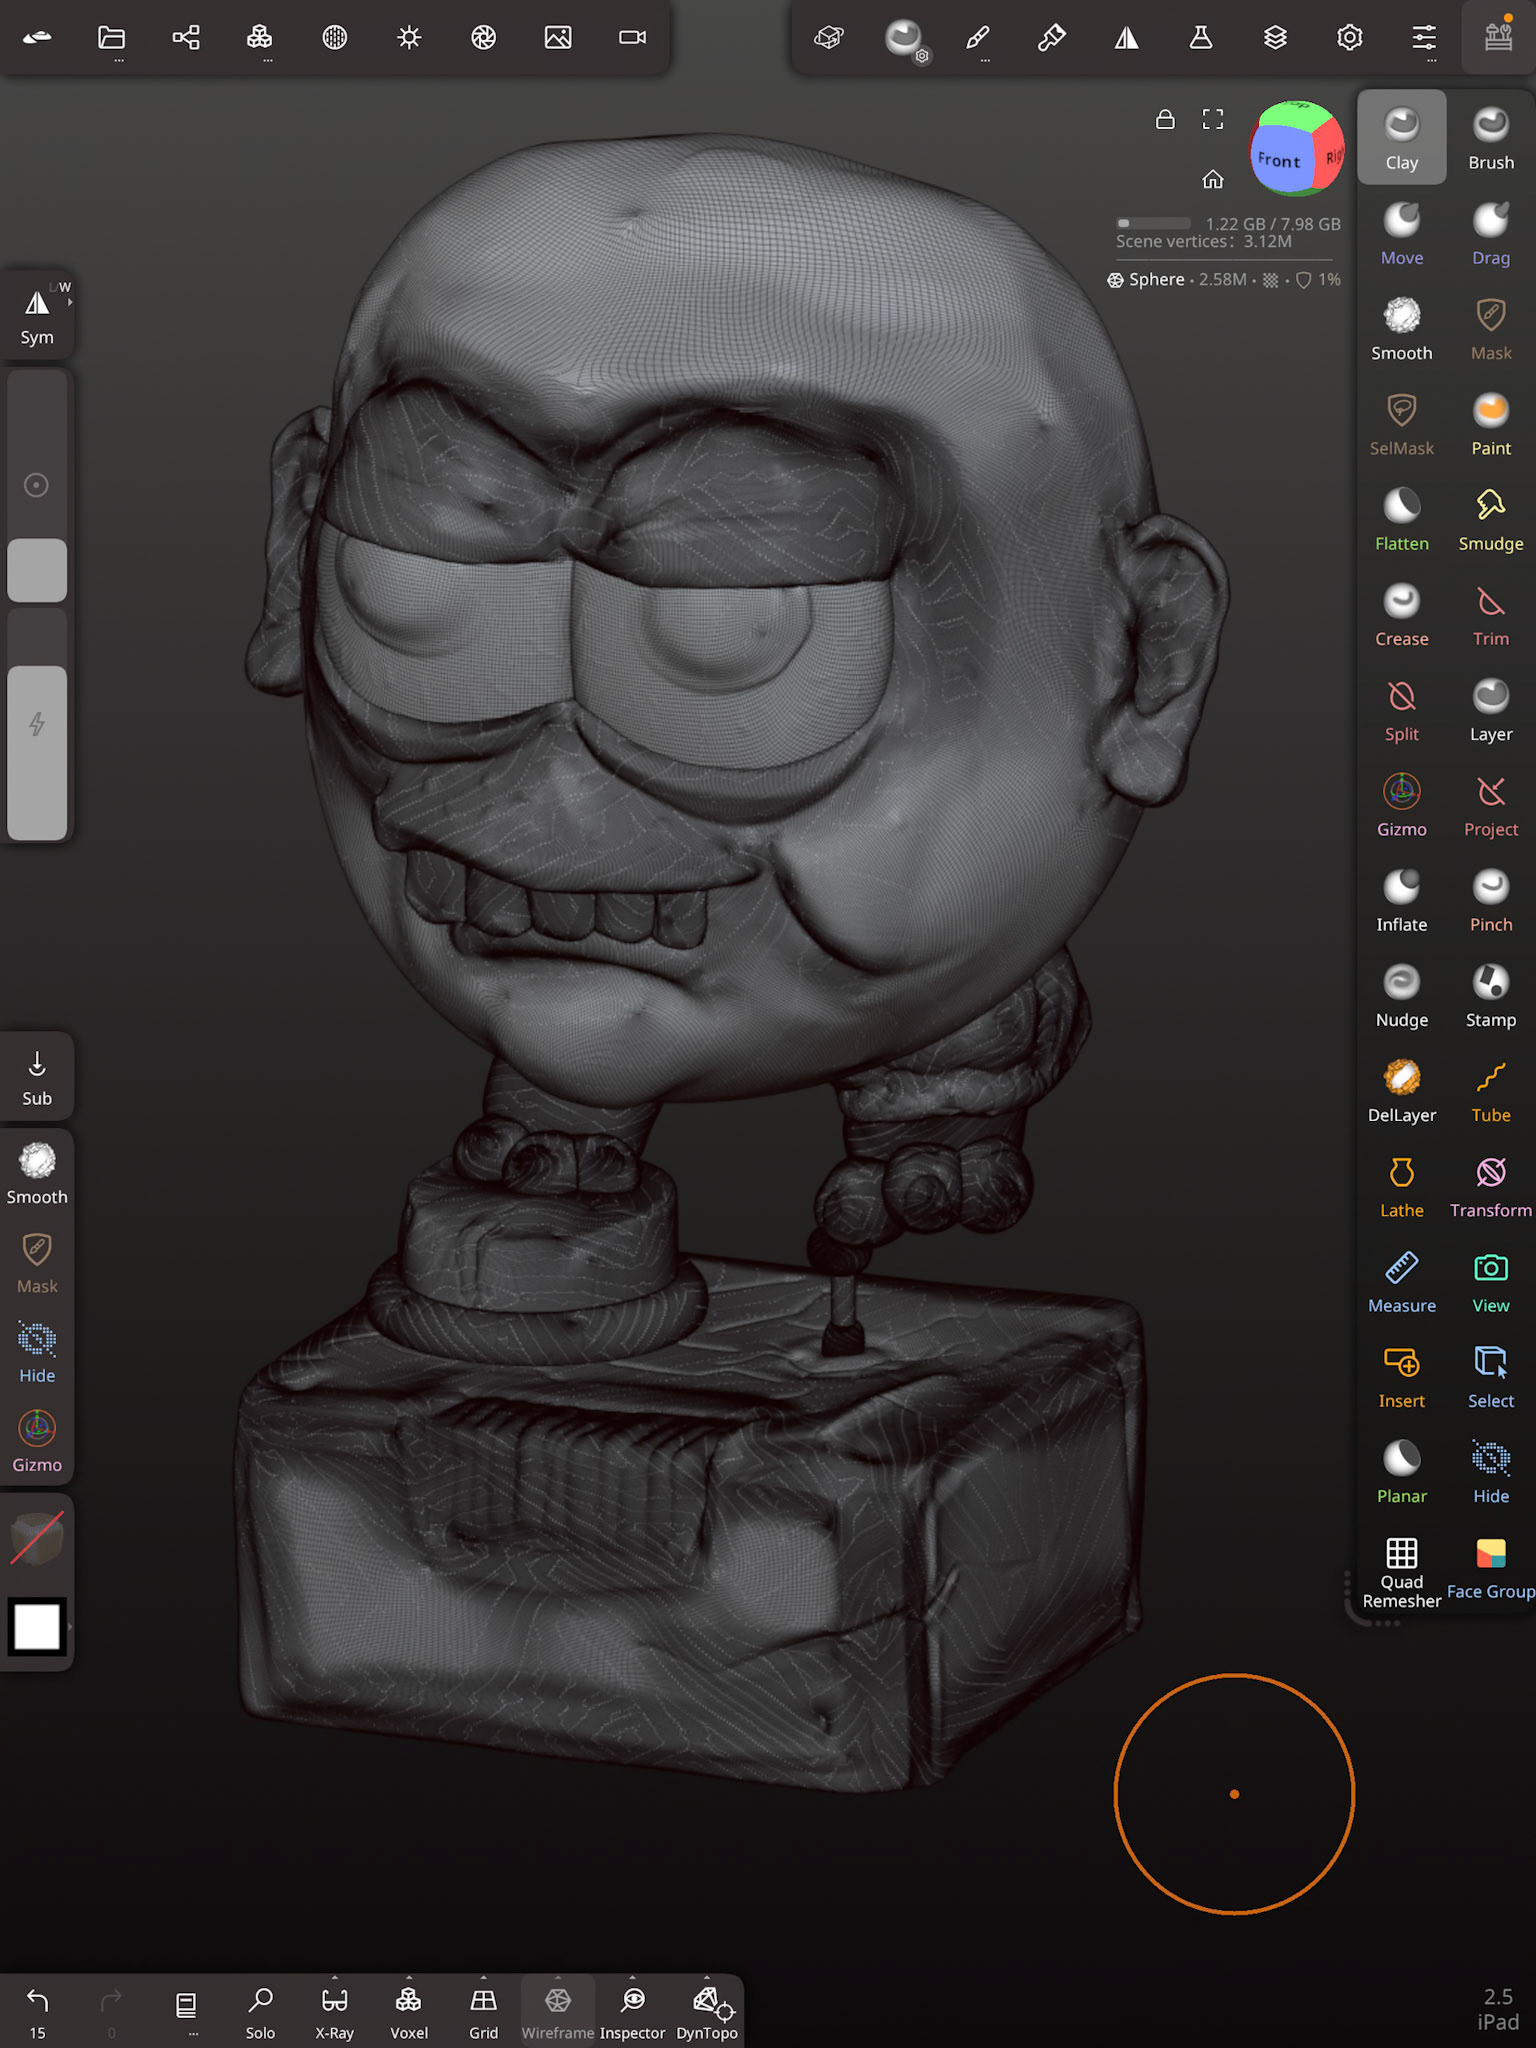This screenshot has width=1536, height=2048.
Task: Choose the Lathe tool
Action: point(1401,1186)
